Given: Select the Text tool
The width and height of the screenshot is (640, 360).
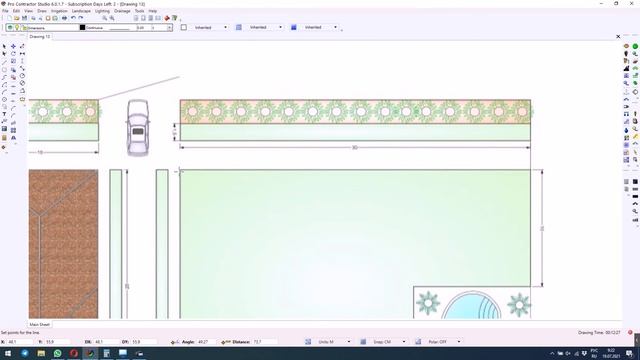Looking at the screenshot, I should 4,114.
